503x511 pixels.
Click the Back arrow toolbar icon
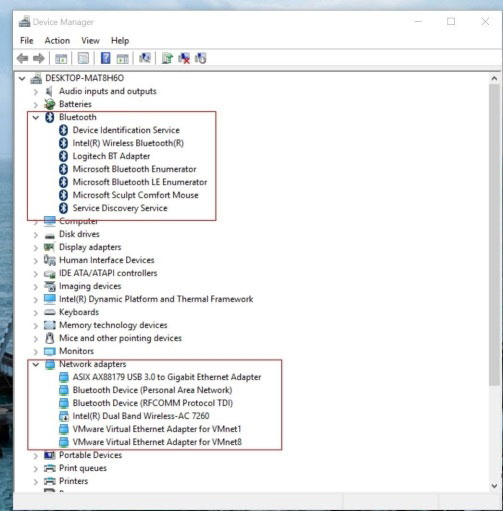(23, 59)
